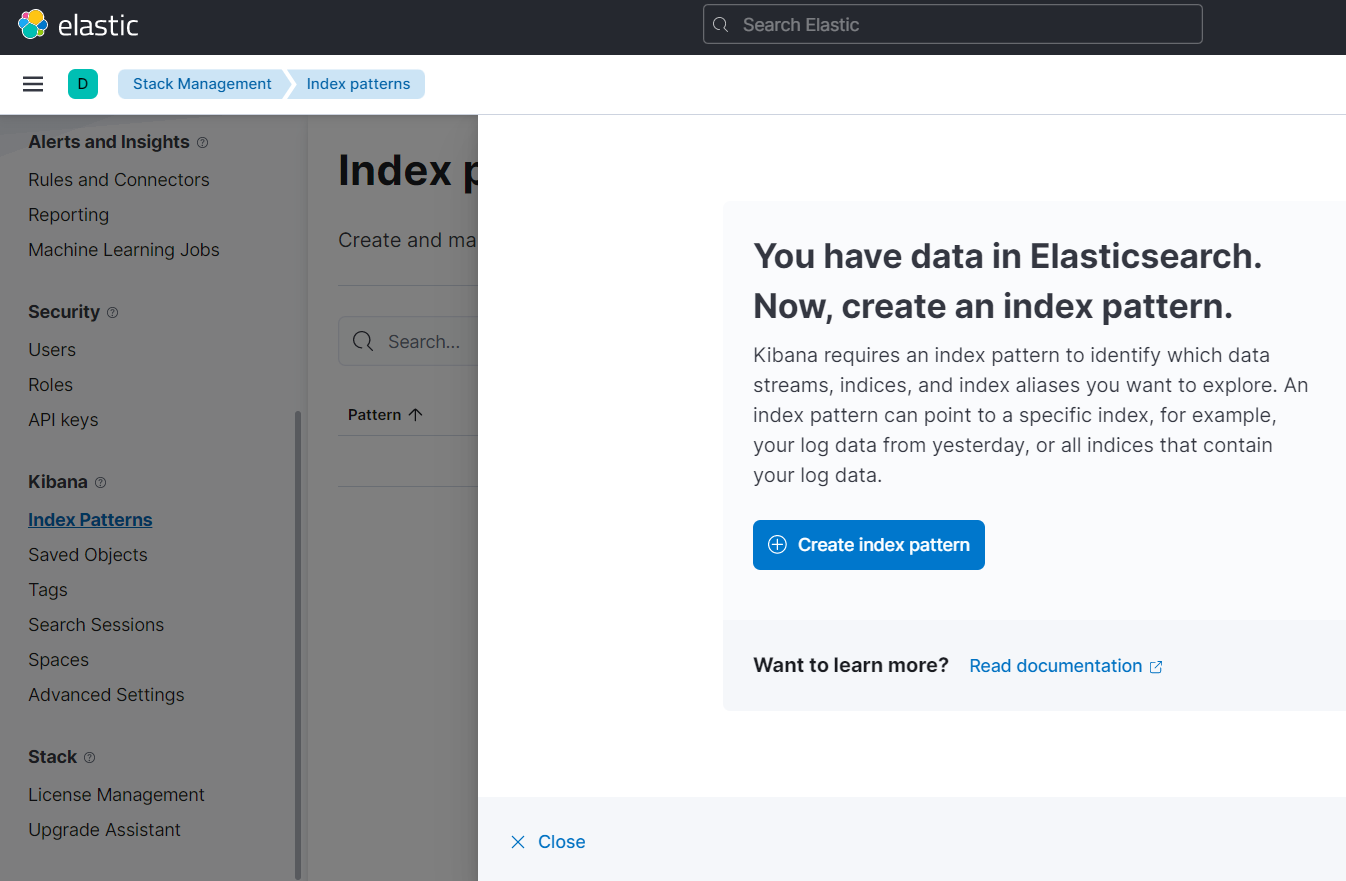
Task: Open Saved Objects
Action: click(x=88, y=555)
